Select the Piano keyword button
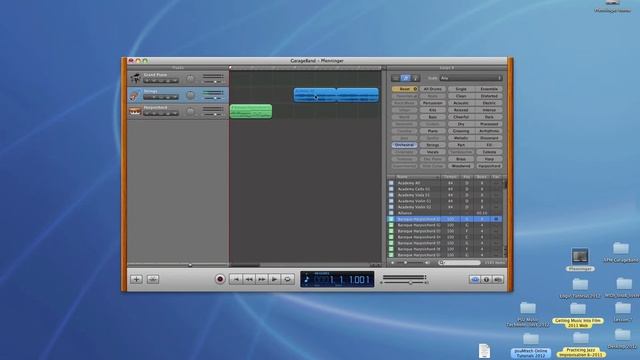The image size is (640, 360). click(x=433, y=131)
